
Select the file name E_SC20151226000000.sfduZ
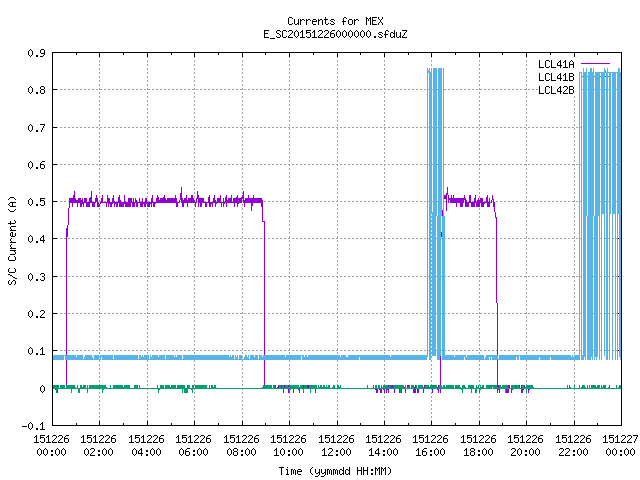click(335, 34)
